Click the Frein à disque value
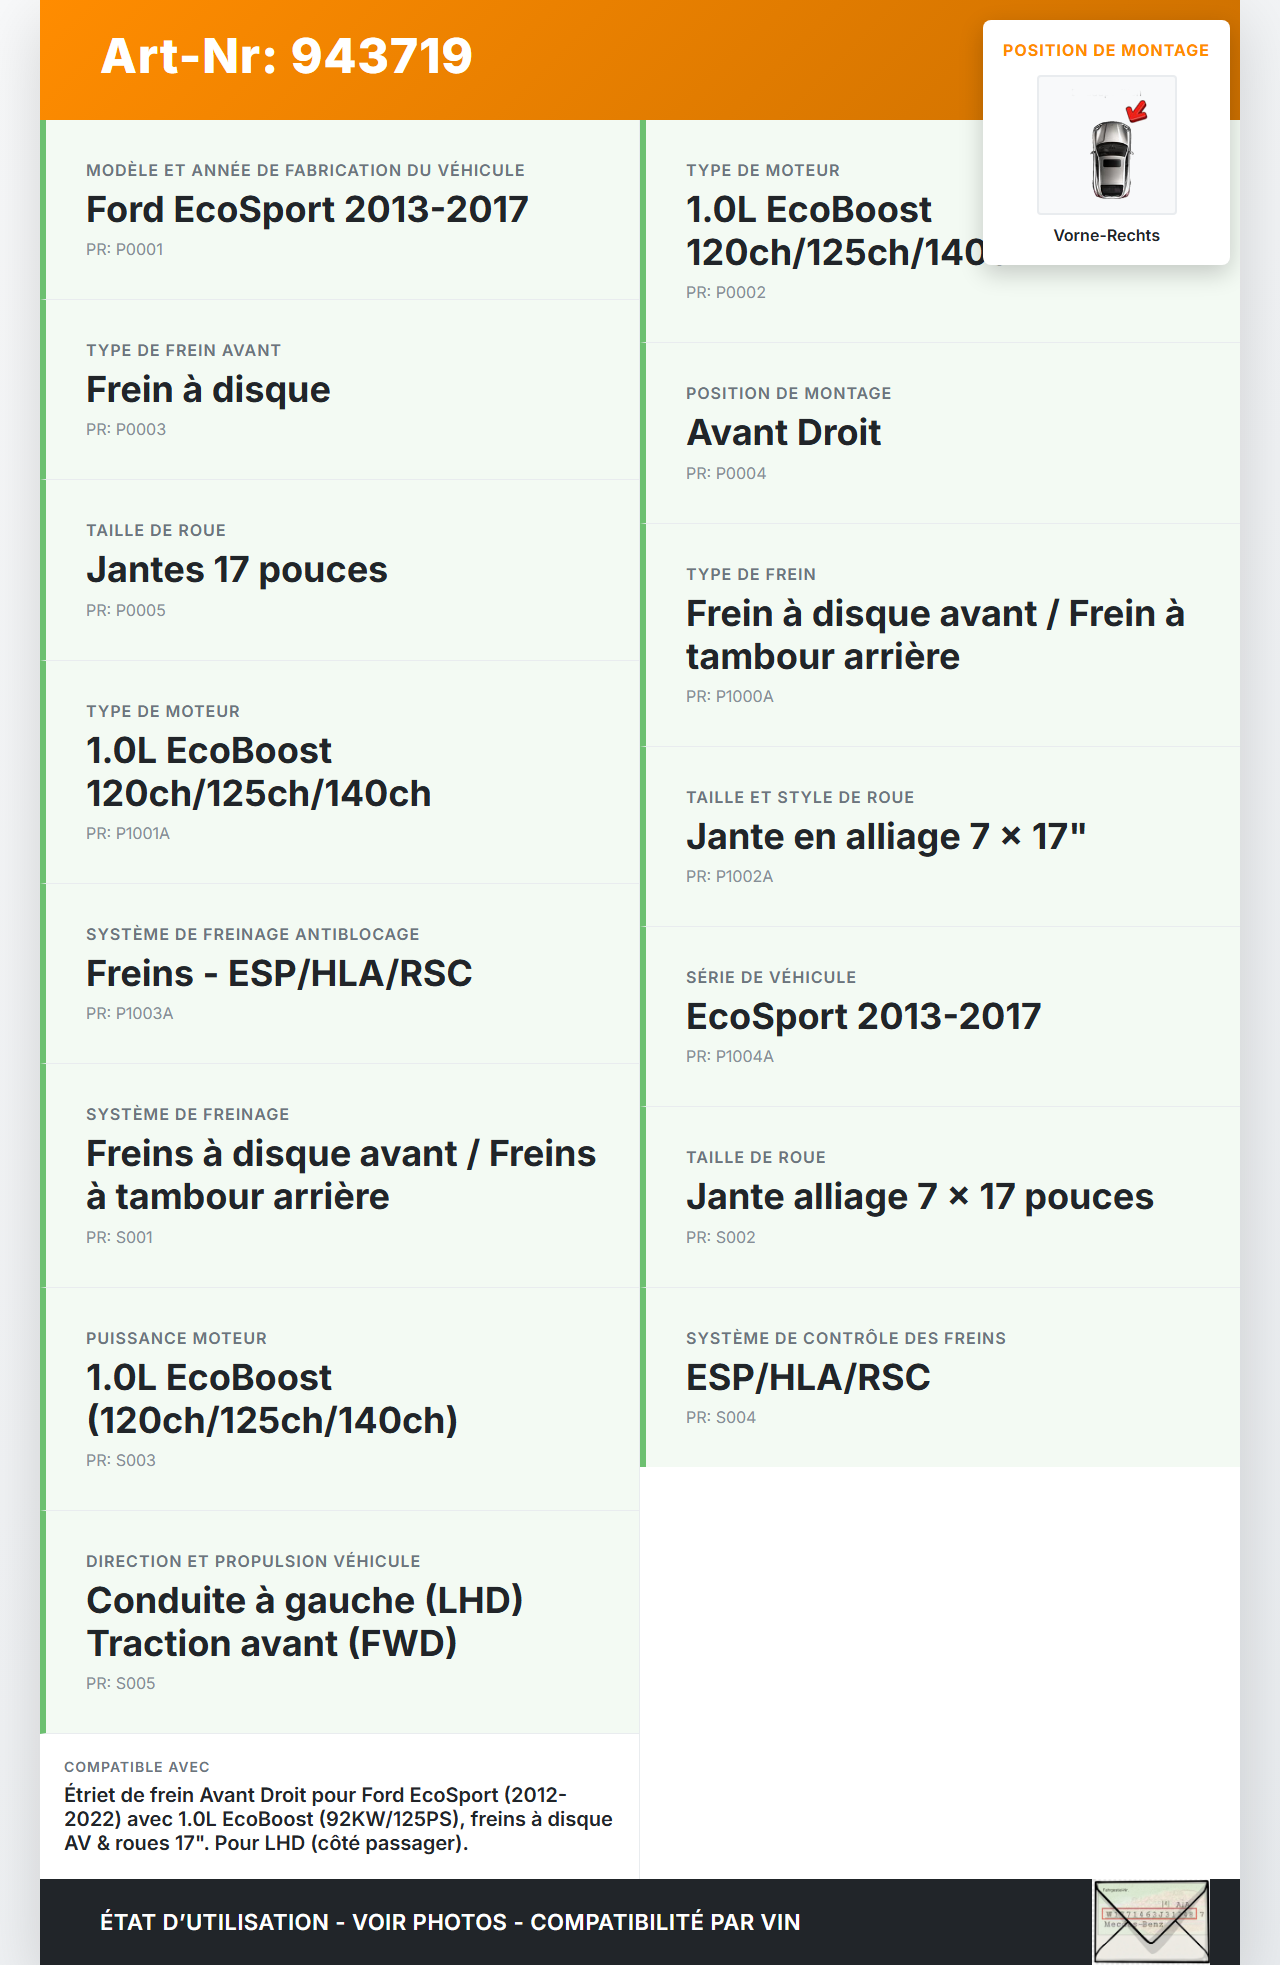 [x=208, y=390]
